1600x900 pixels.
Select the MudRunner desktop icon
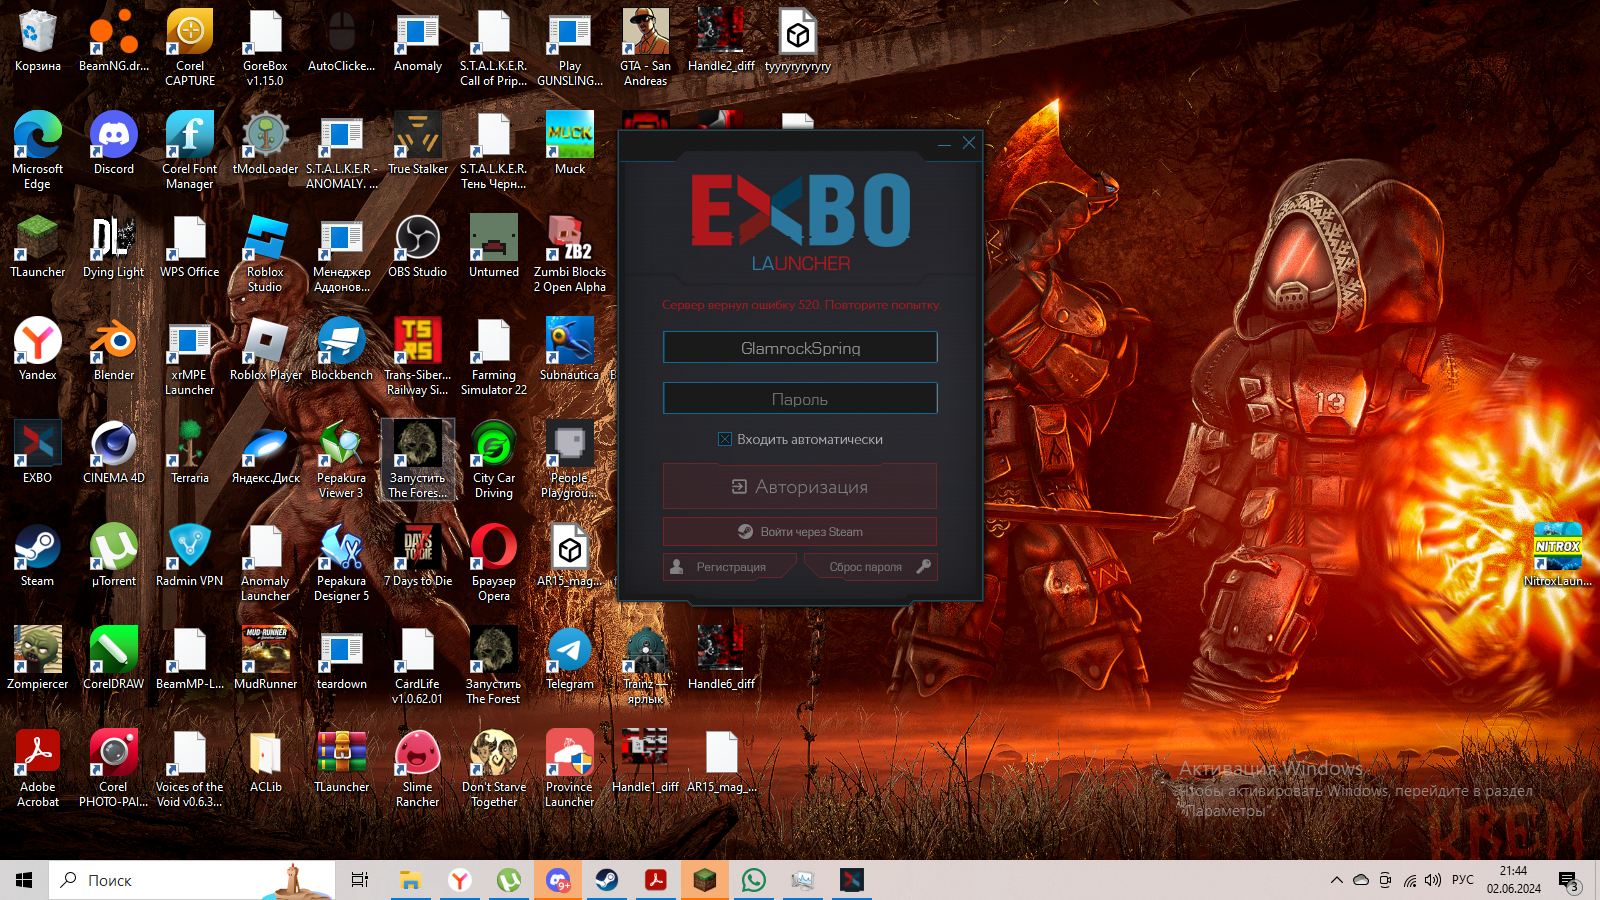click(266, 660)
